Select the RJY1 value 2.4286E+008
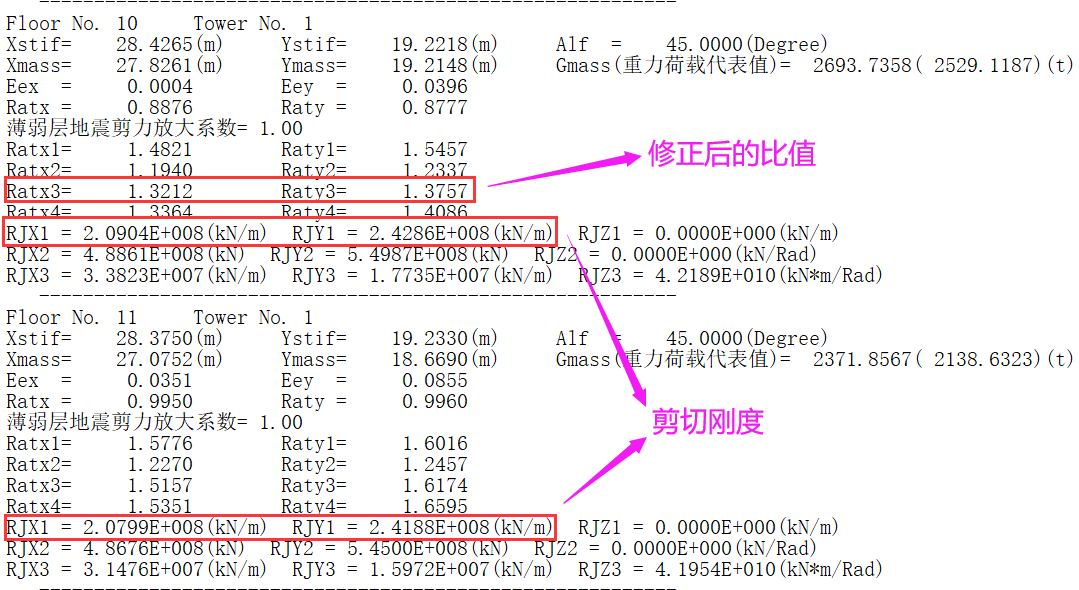1079x590 pixels. coord(429,233)
